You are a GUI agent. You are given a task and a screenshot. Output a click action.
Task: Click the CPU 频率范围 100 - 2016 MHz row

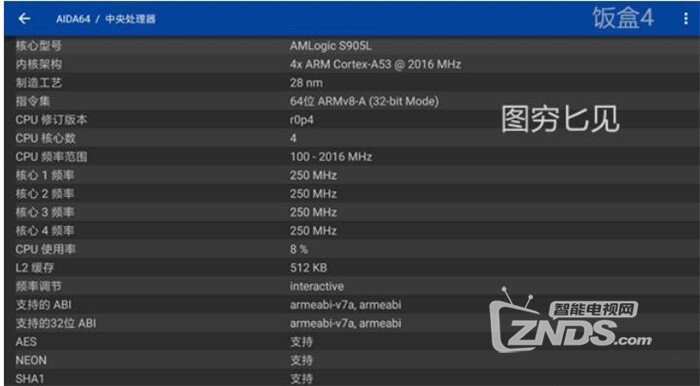[x=352, y=157]
